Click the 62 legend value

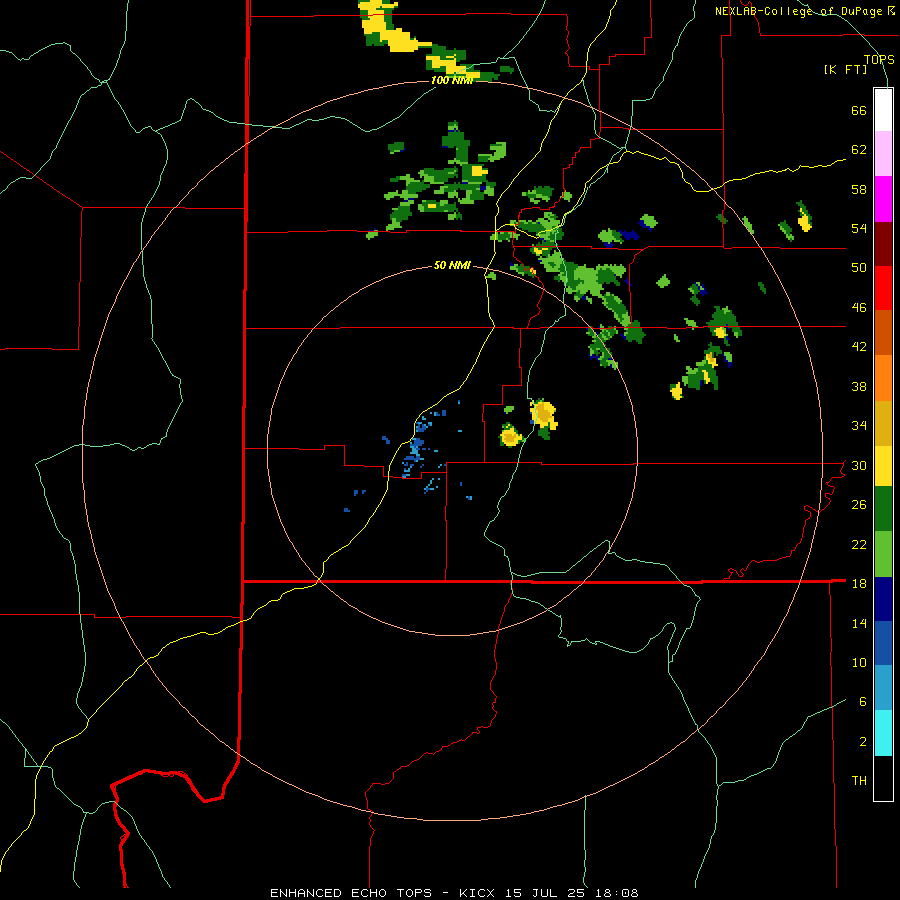pyautogui.click(x=859, y=149)
